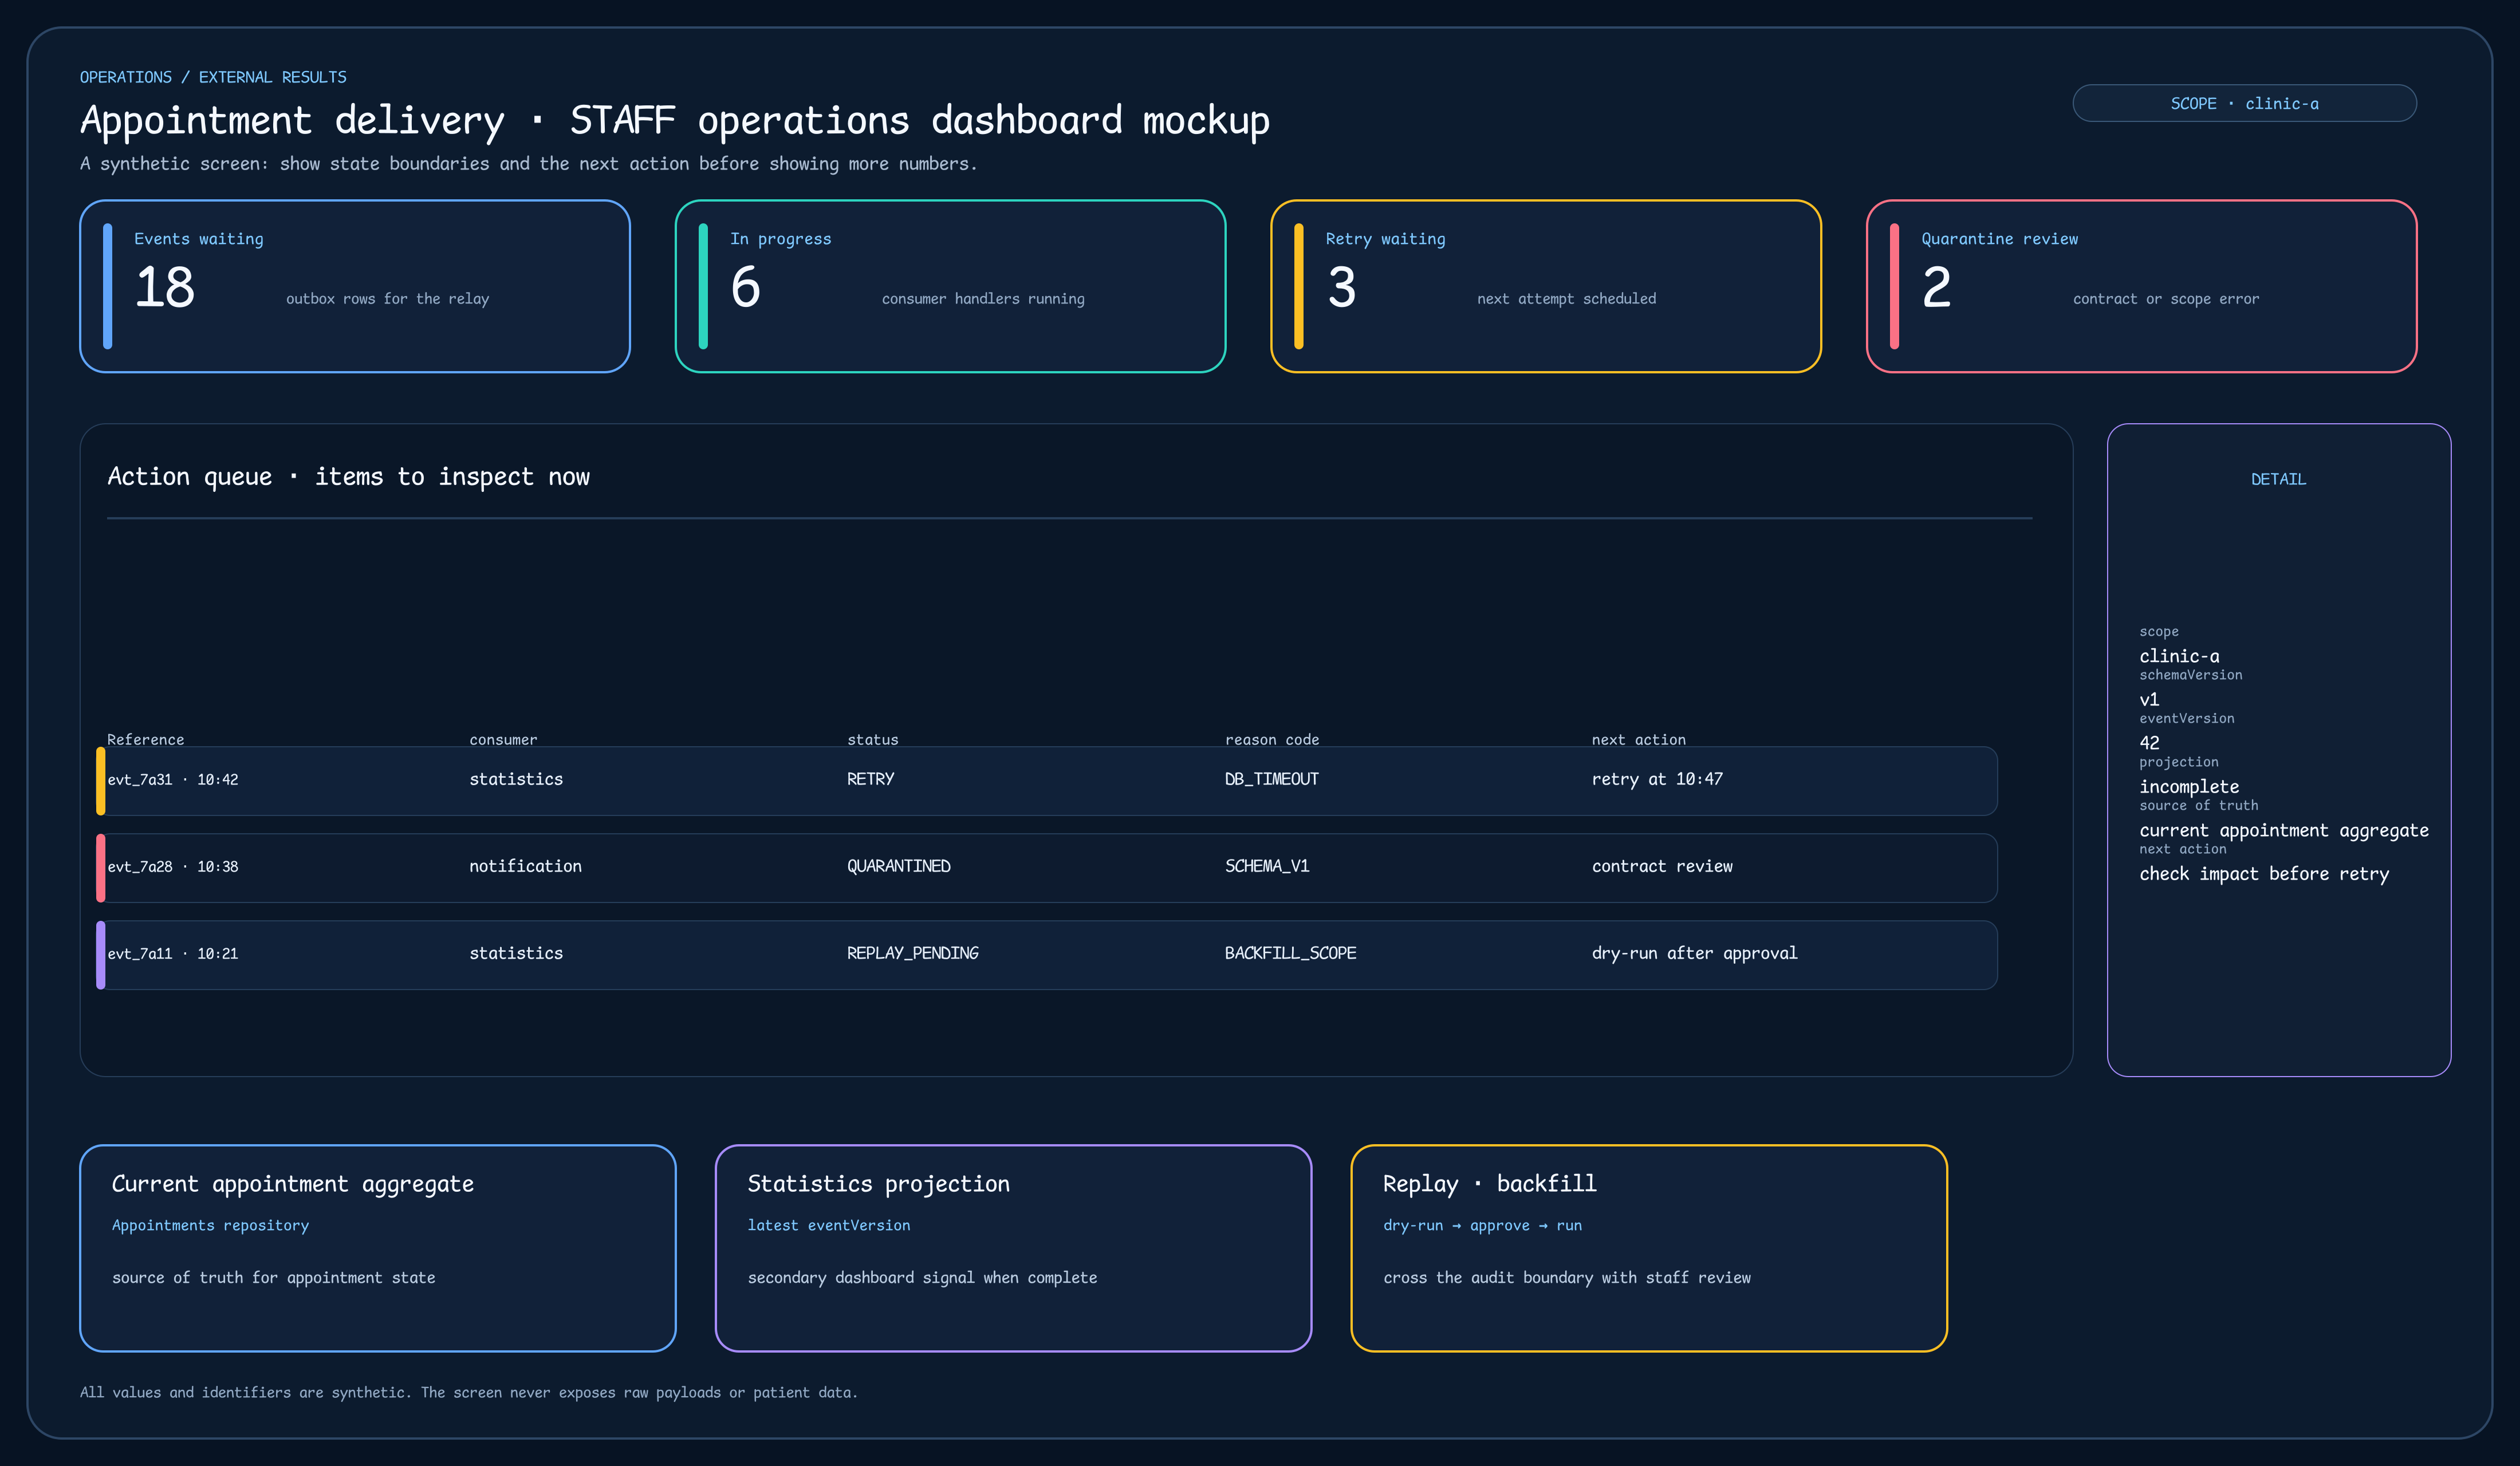The width and height of the screenshot is (2520, 1466).
Task: Open the Statistics projection card
Action: point(1014,1248)
